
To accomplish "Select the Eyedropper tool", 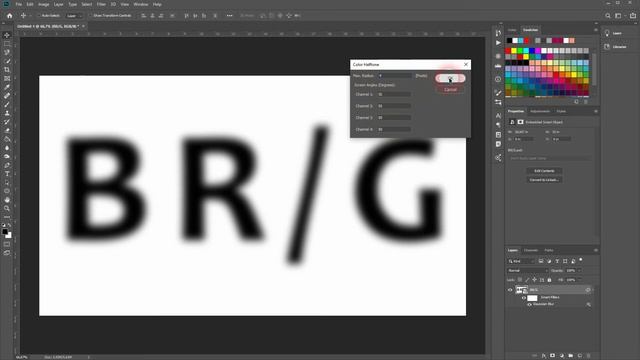I will (7, 87).
